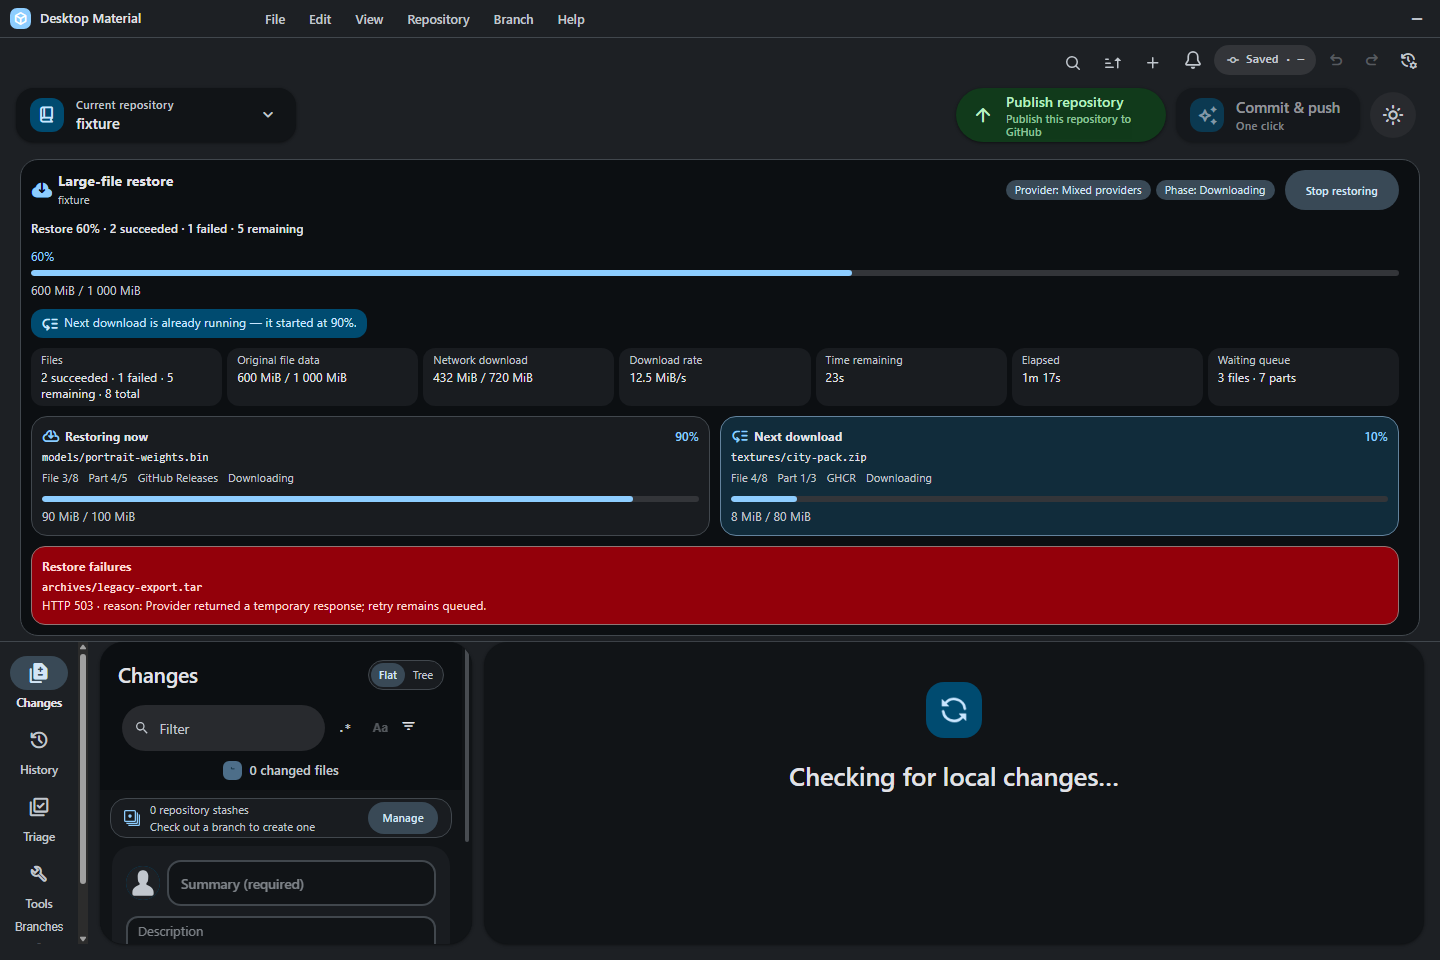The height and width of the screenshot is (960, 1440).
Task: Click the sort ascending toolbar icon
Action: click(x=1113, y=63)
